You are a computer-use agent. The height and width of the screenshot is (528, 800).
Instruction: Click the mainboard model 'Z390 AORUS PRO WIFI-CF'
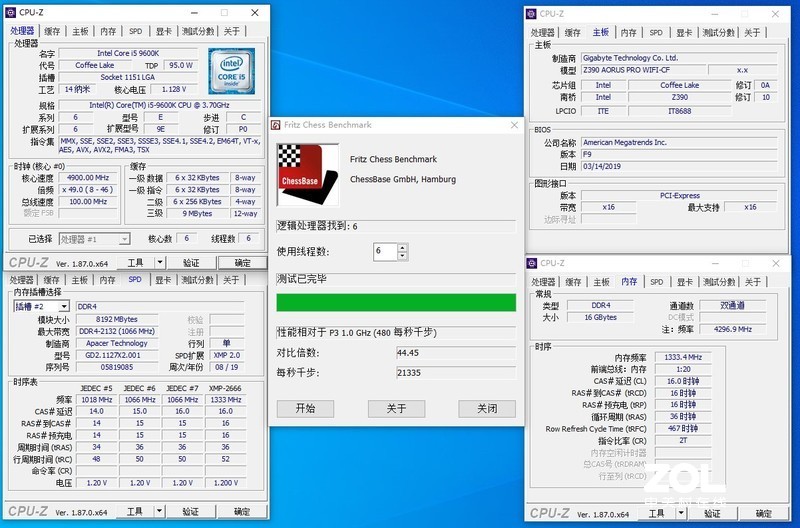pyautogui.click(x=644, y=70)
